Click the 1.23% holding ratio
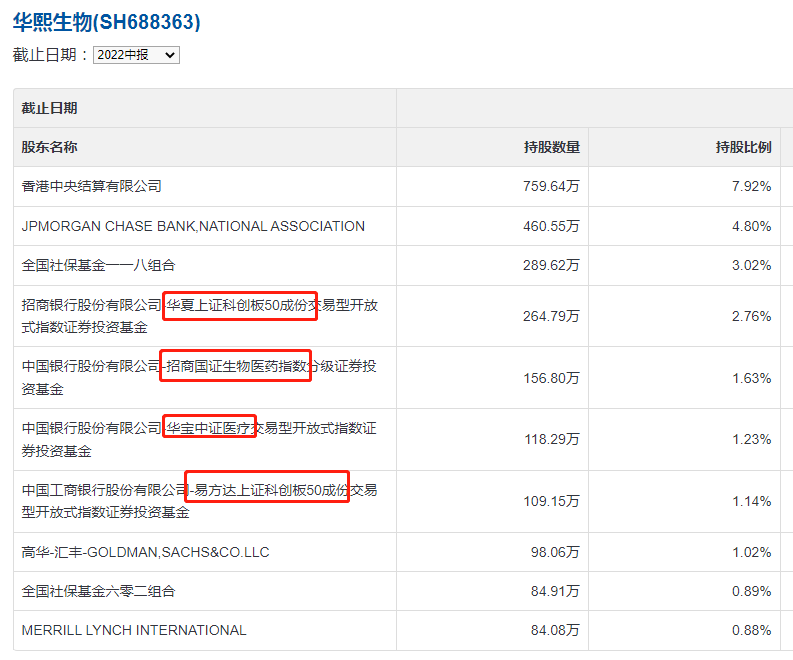This screenshot has width=793, height=660. pyautogui.click(x=752, y=439)
